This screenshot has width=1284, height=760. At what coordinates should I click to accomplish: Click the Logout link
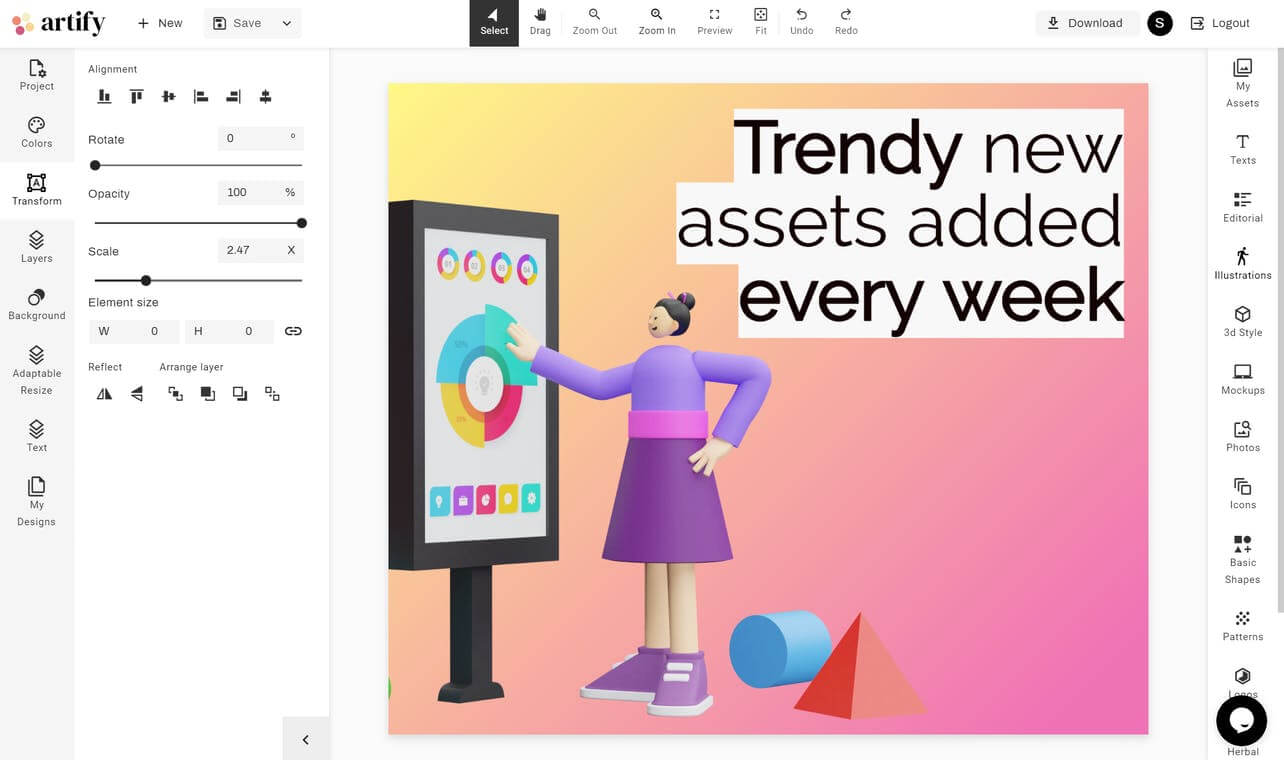[x=1219, y=23]
